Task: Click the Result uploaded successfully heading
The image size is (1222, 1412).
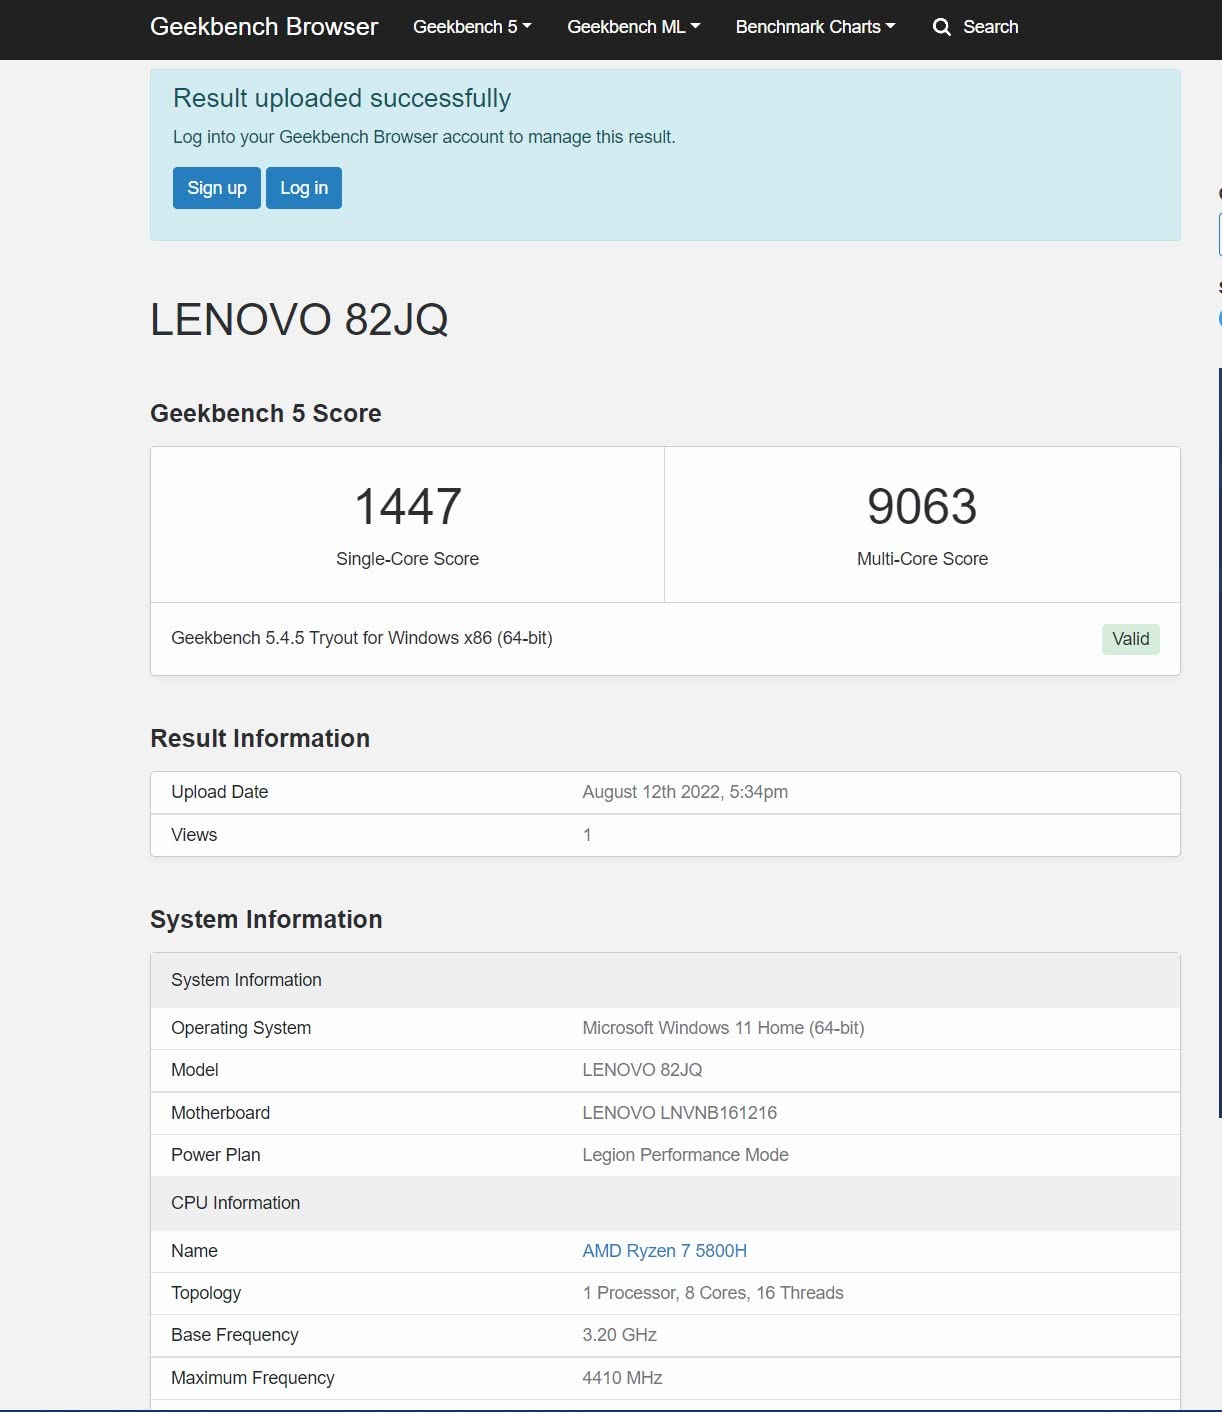Action: pyautogui.click(x=342, y=98)
